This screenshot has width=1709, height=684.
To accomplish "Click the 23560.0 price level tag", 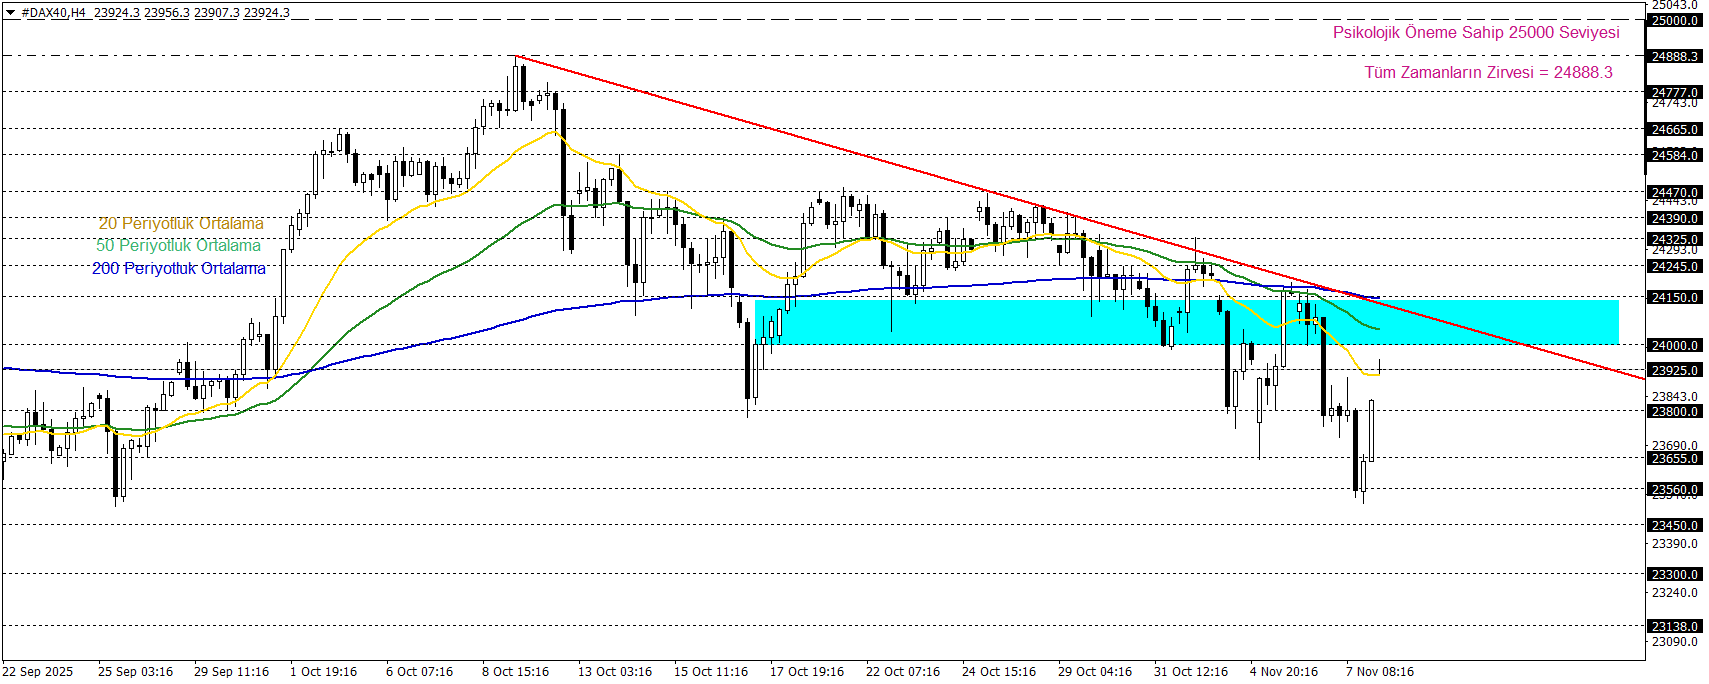I will click(1675, 489).
